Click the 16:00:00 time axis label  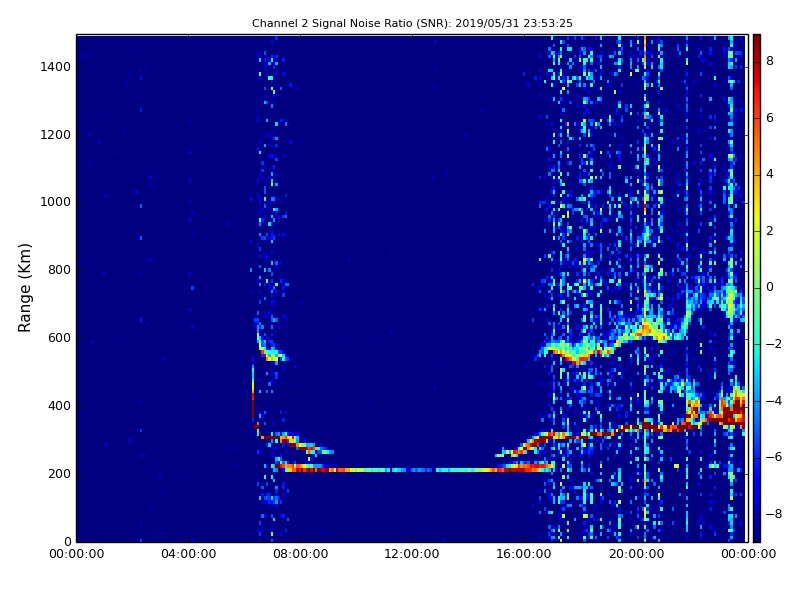pos(524,554)
